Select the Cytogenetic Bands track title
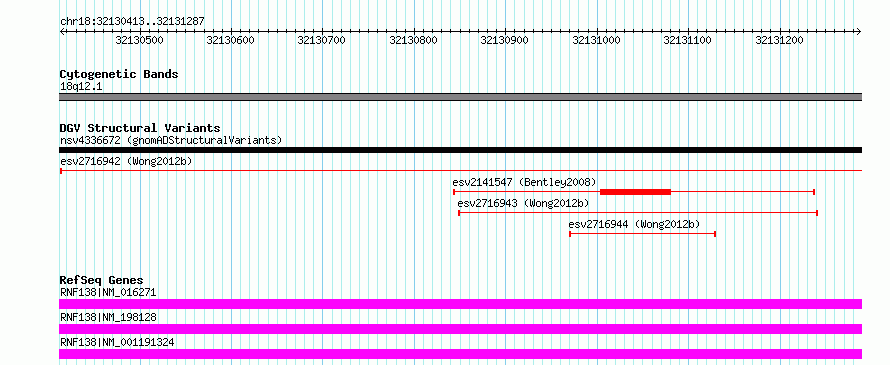890x365 pixels. 119,74
